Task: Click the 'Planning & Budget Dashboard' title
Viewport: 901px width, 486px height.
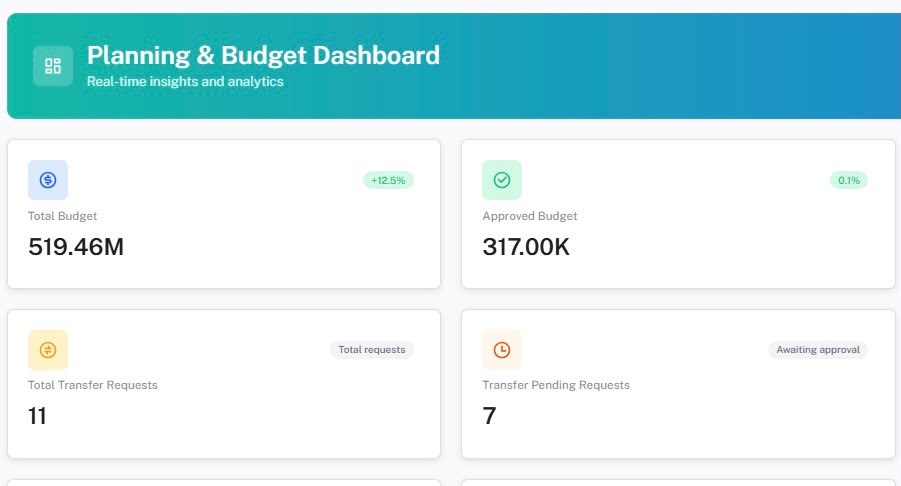Action: (263, 56)
